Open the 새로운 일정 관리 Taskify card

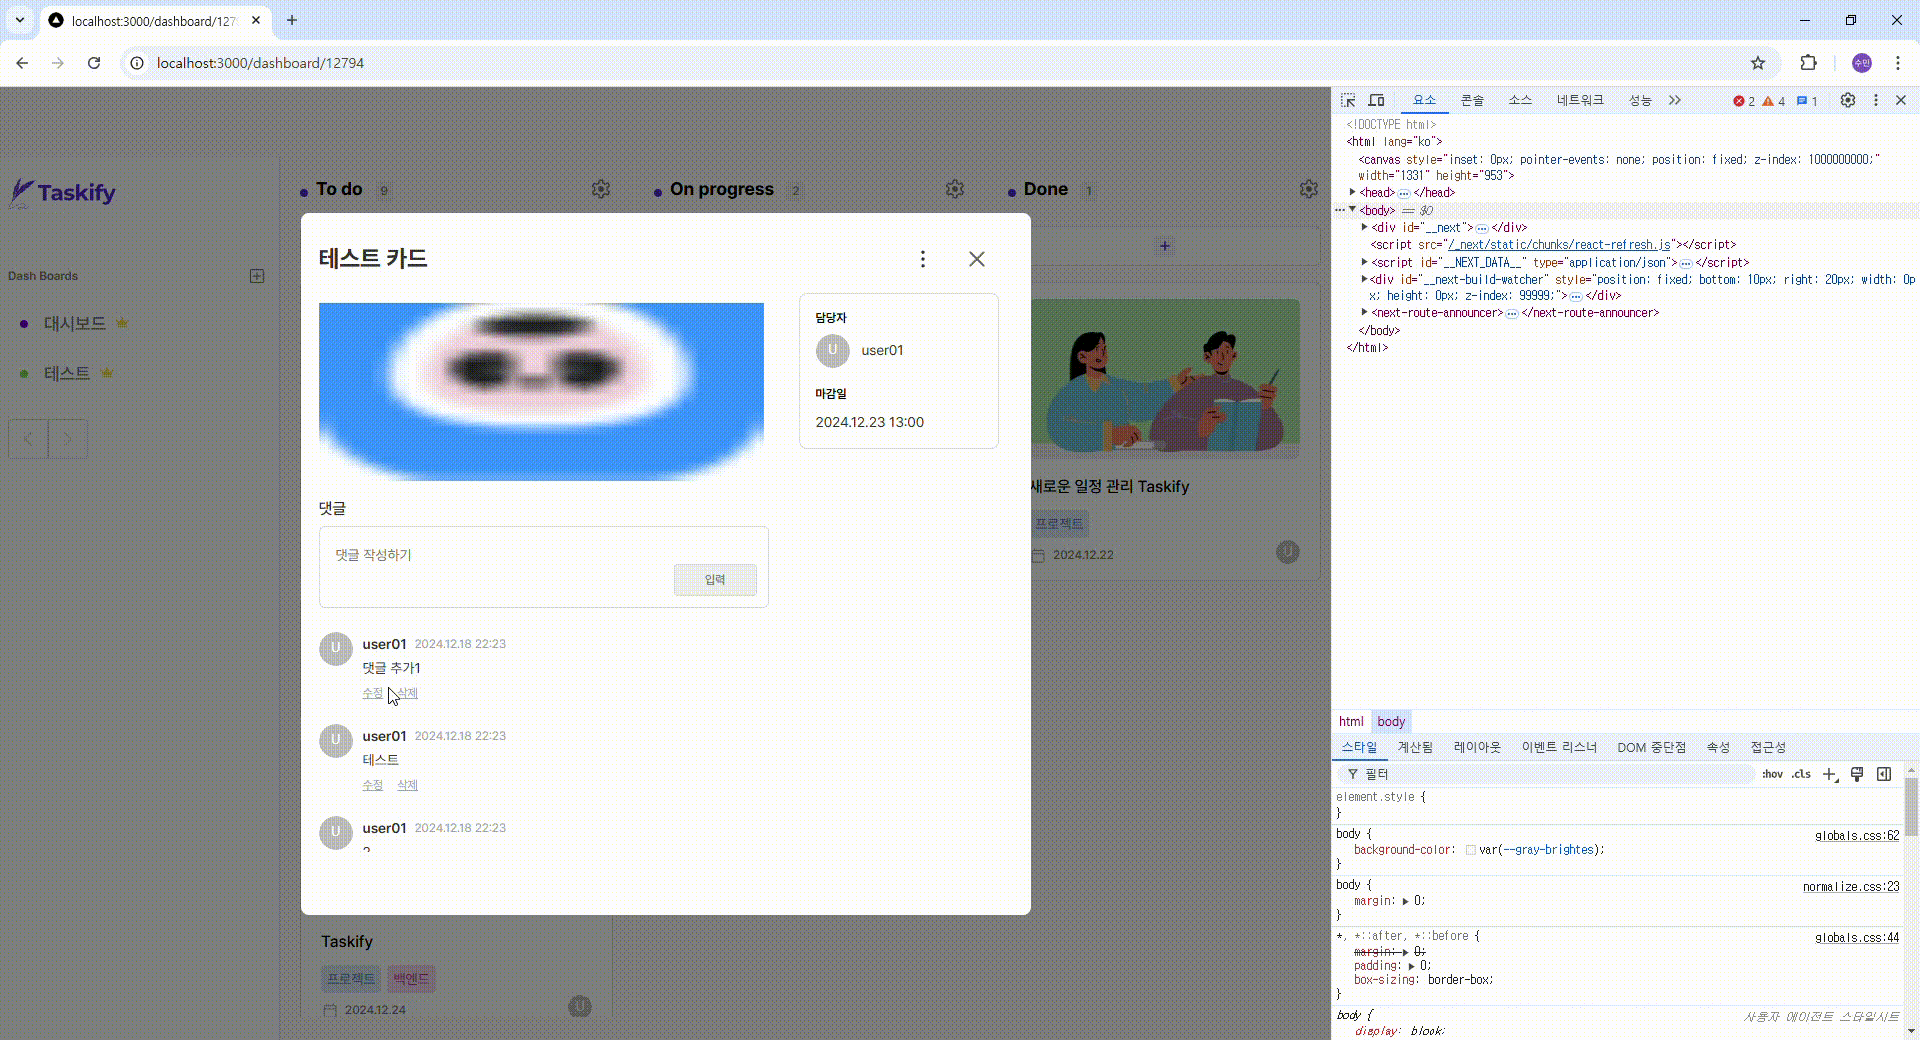(x=1165, y=430)
